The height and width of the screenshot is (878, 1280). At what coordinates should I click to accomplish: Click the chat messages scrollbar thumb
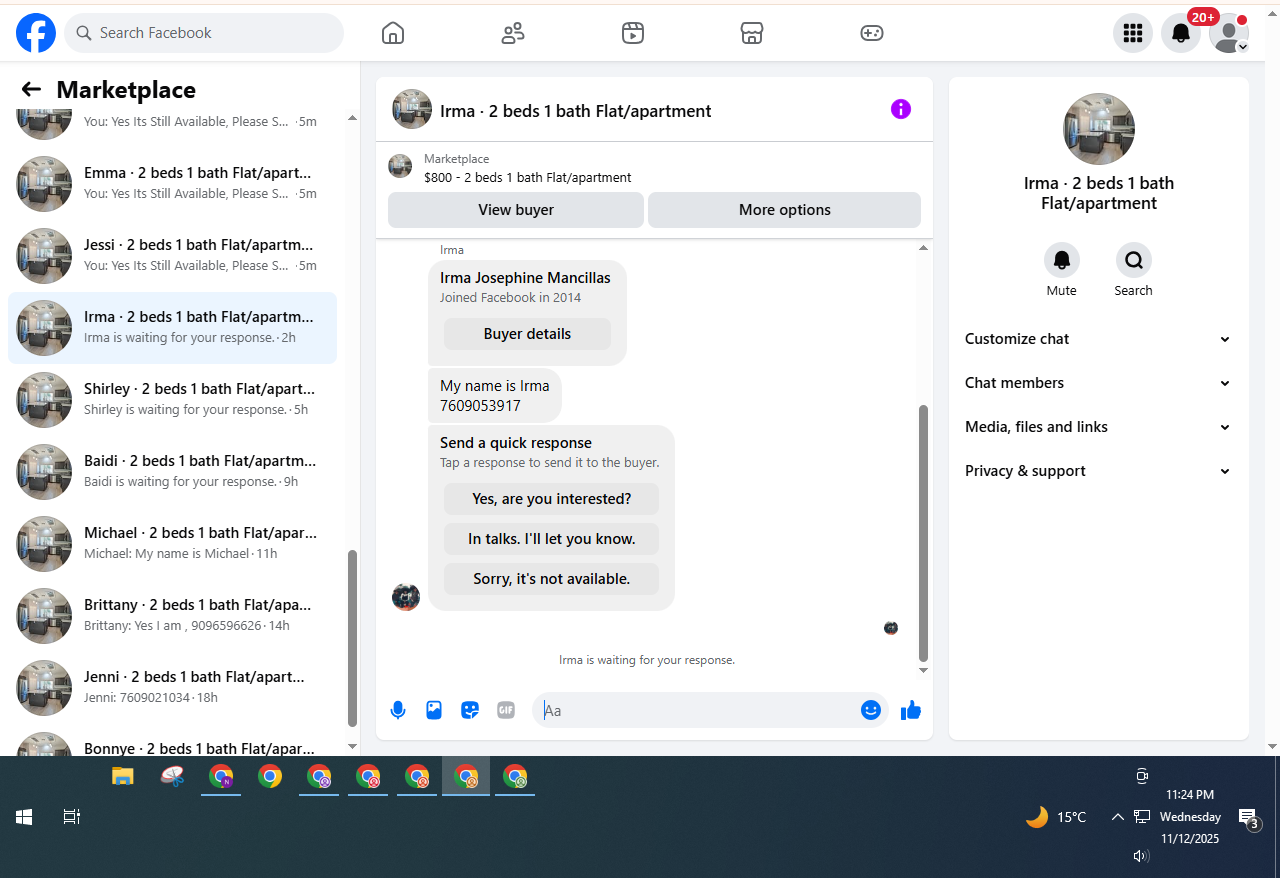(x=924, y=533)
